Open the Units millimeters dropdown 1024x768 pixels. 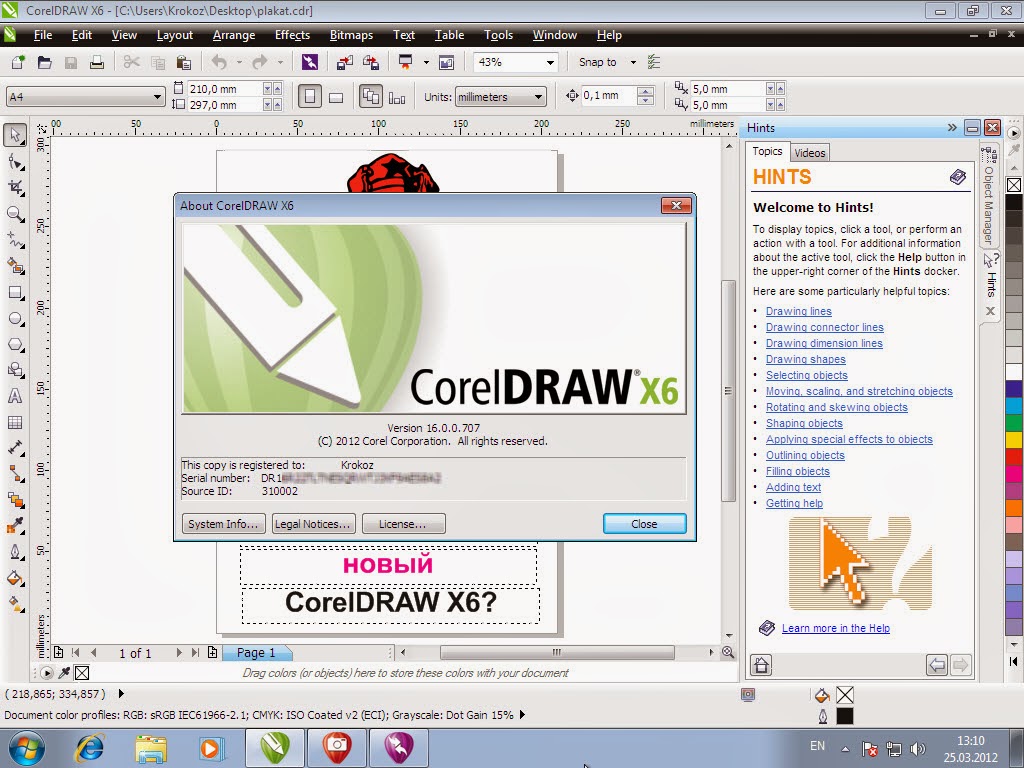(x=538, y=97)
